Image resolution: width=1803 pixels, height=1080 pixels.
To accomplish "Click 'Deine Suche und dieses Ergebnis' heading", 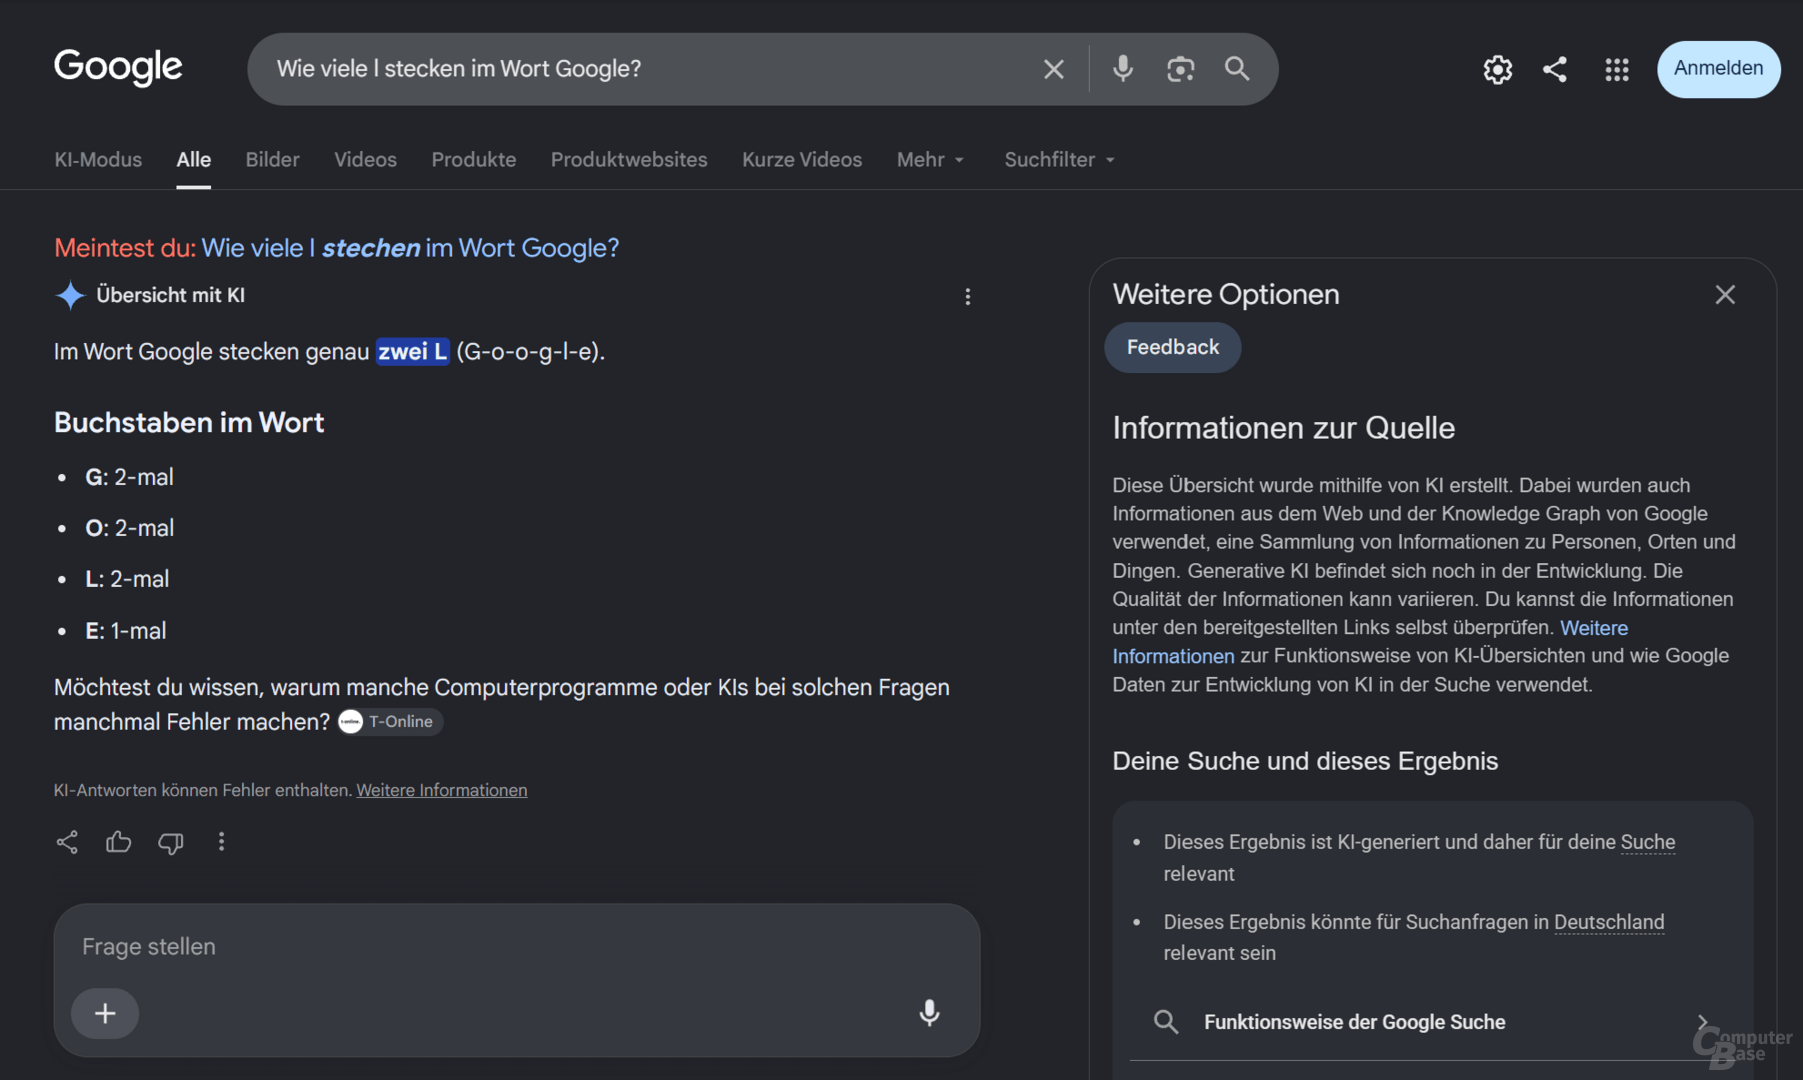I will point(1305,761).
